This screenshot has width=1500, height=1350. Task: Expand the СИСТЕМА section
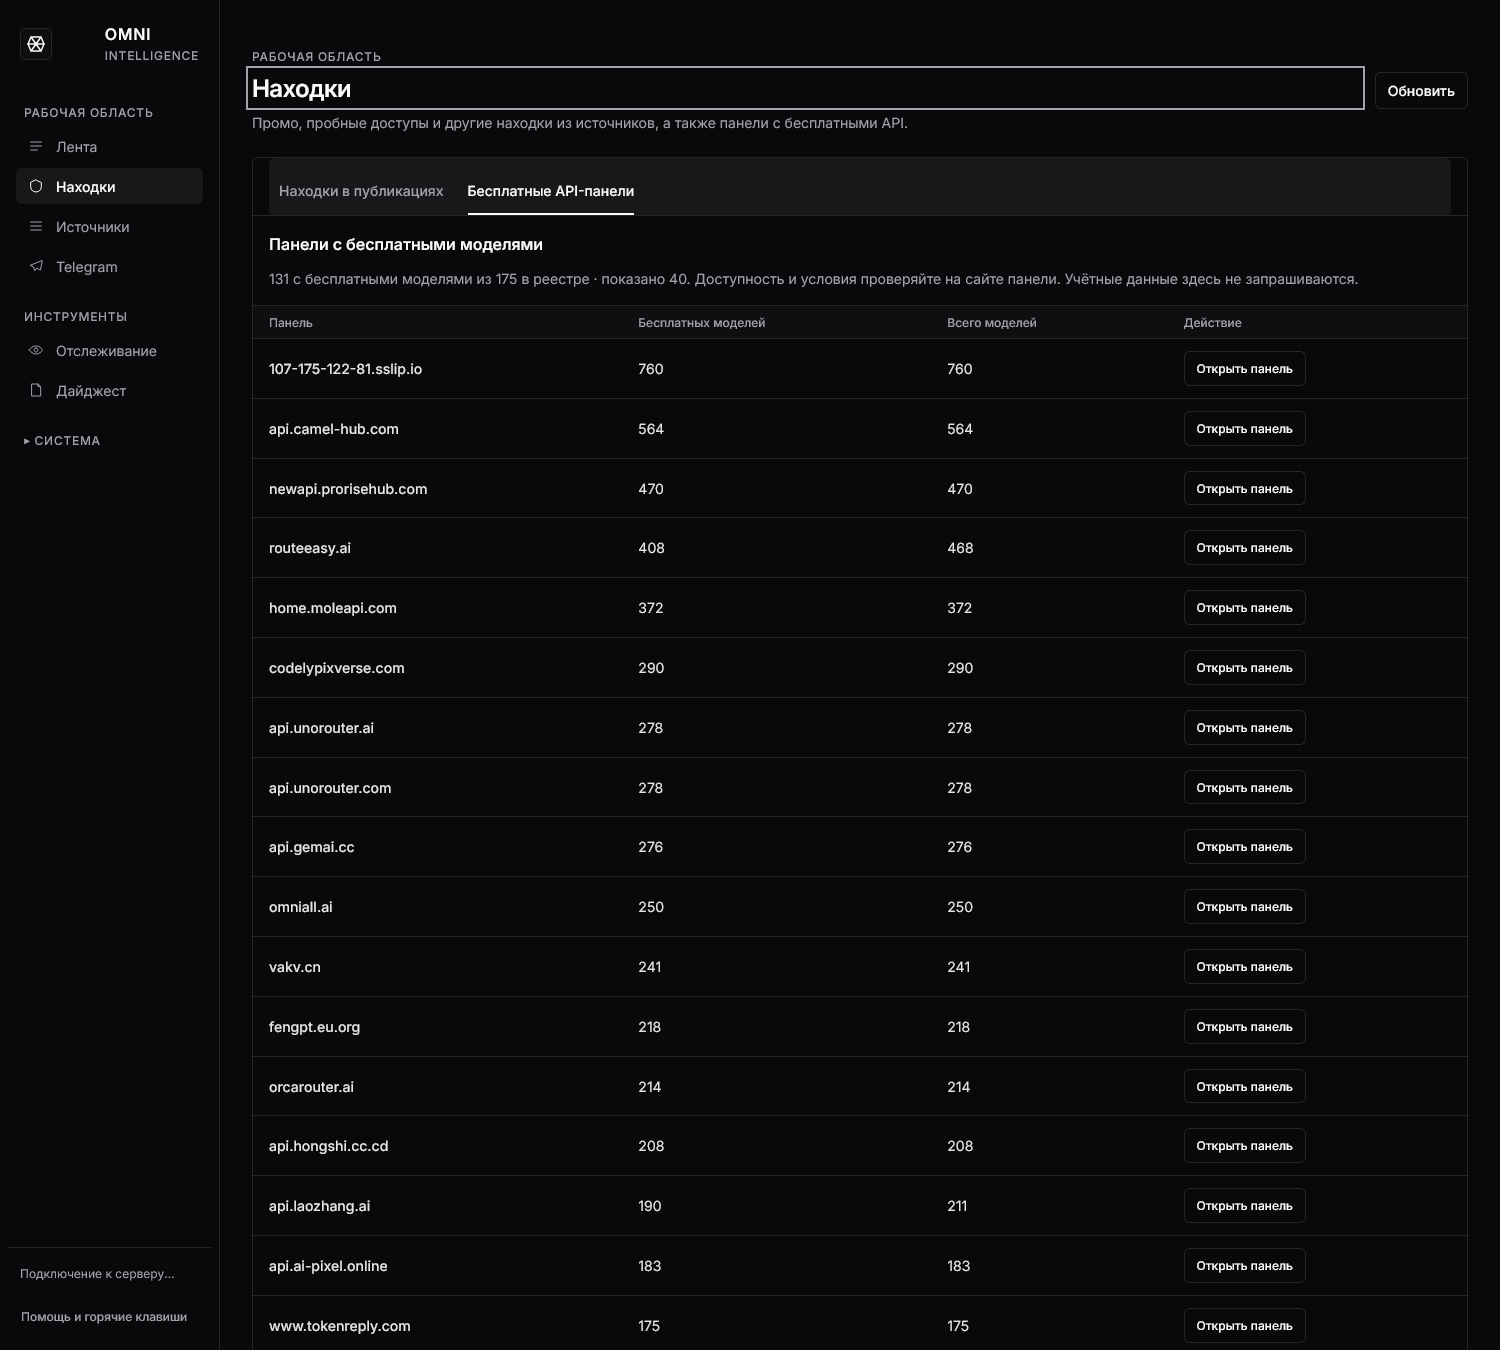click(x=62, y=441)
